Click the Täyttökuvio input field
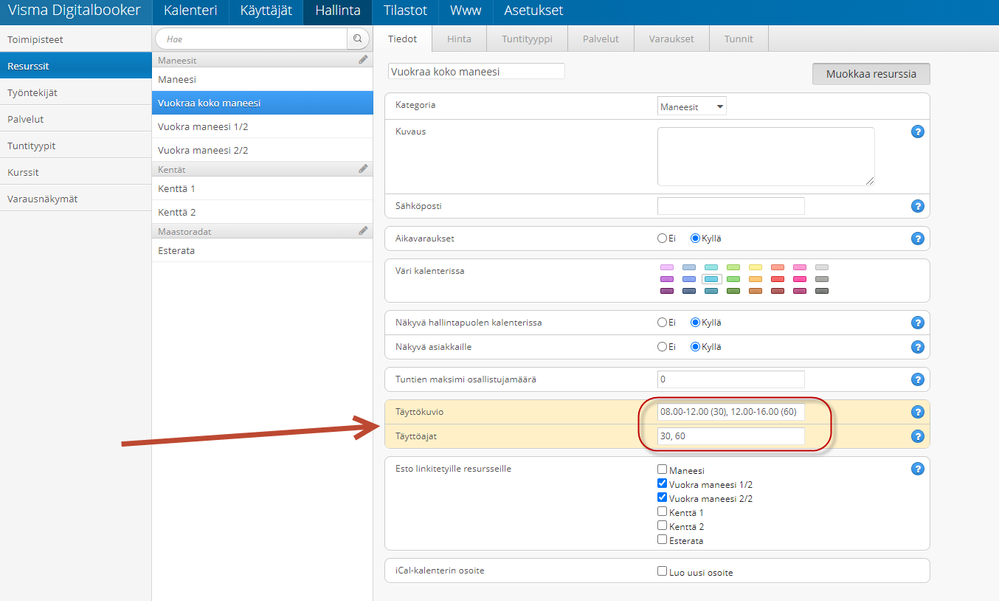999x601 pixels. pyautogui.click(x=730, y=412)
